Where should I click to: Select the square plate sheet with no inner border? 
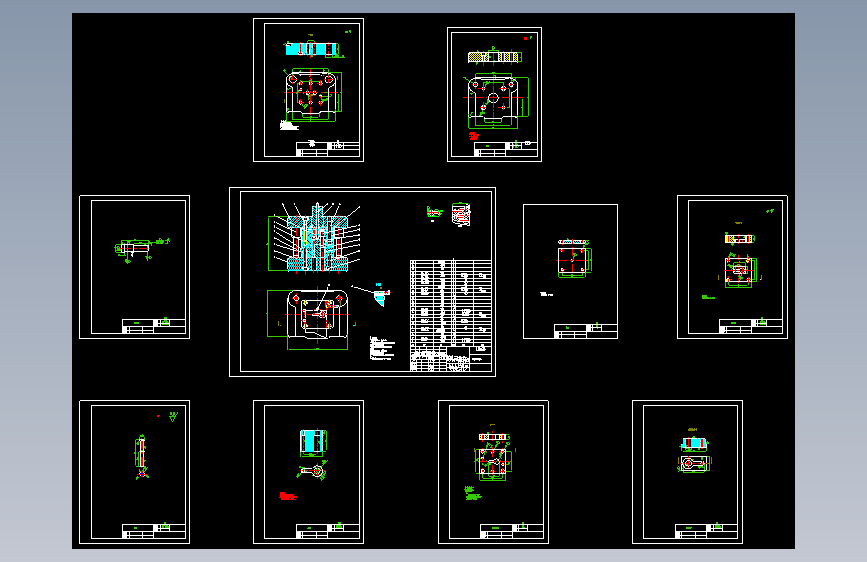(x=570, y=272)
